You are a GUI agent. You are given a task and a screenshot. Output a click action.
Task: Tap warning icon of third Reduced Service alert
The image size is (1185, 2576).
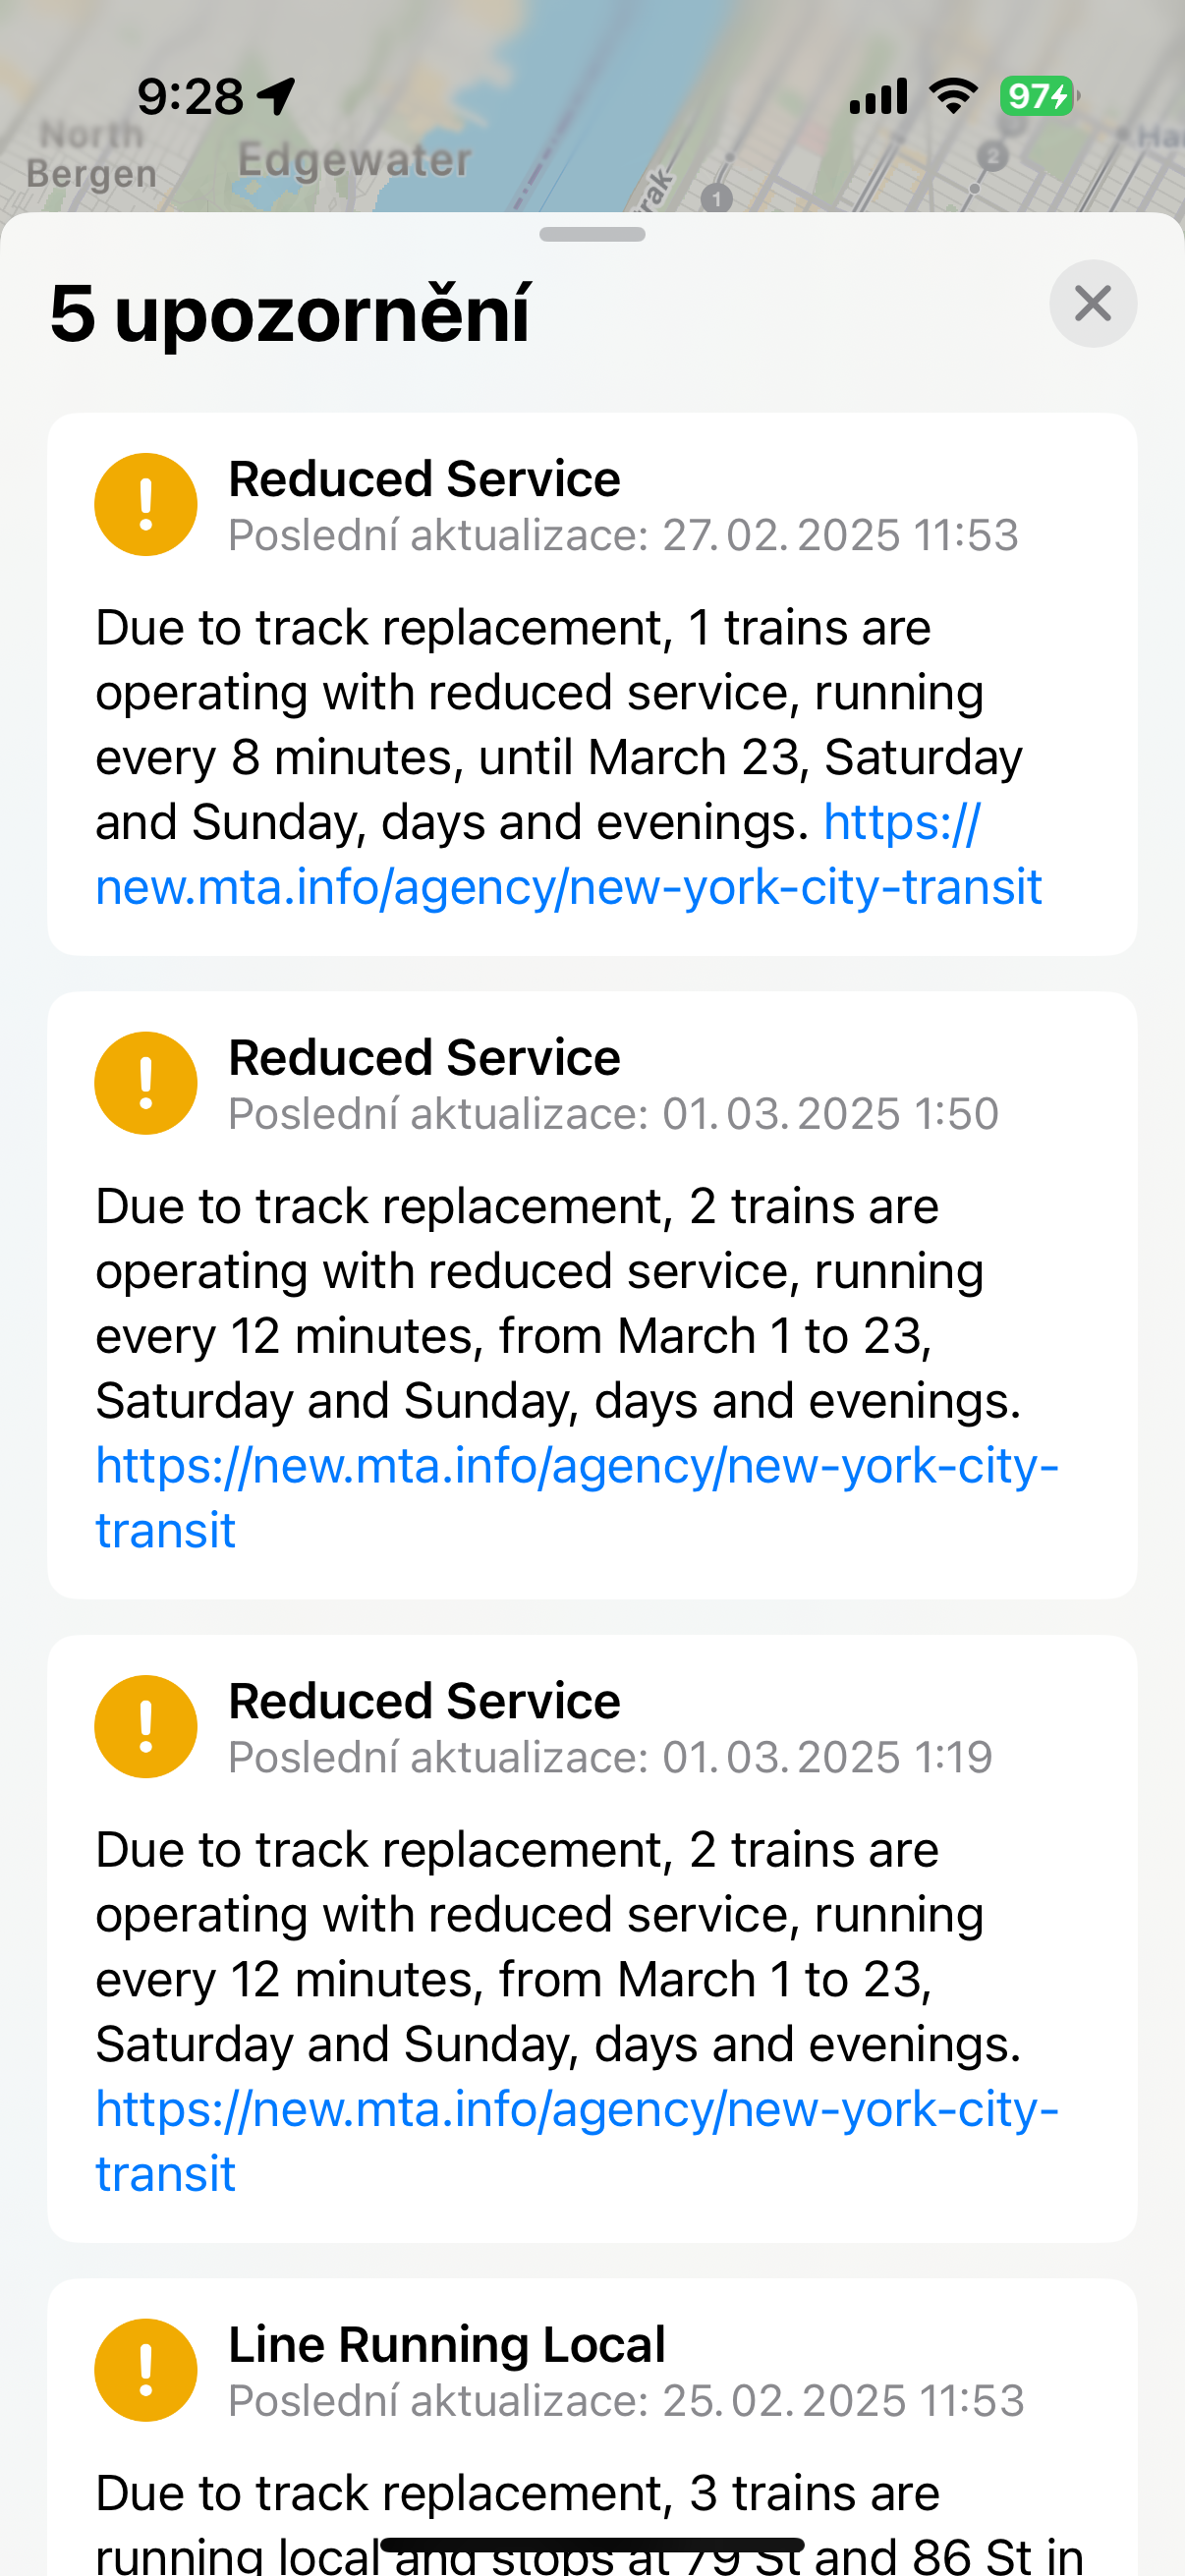pyautogui.click(x=146, y=1726)
